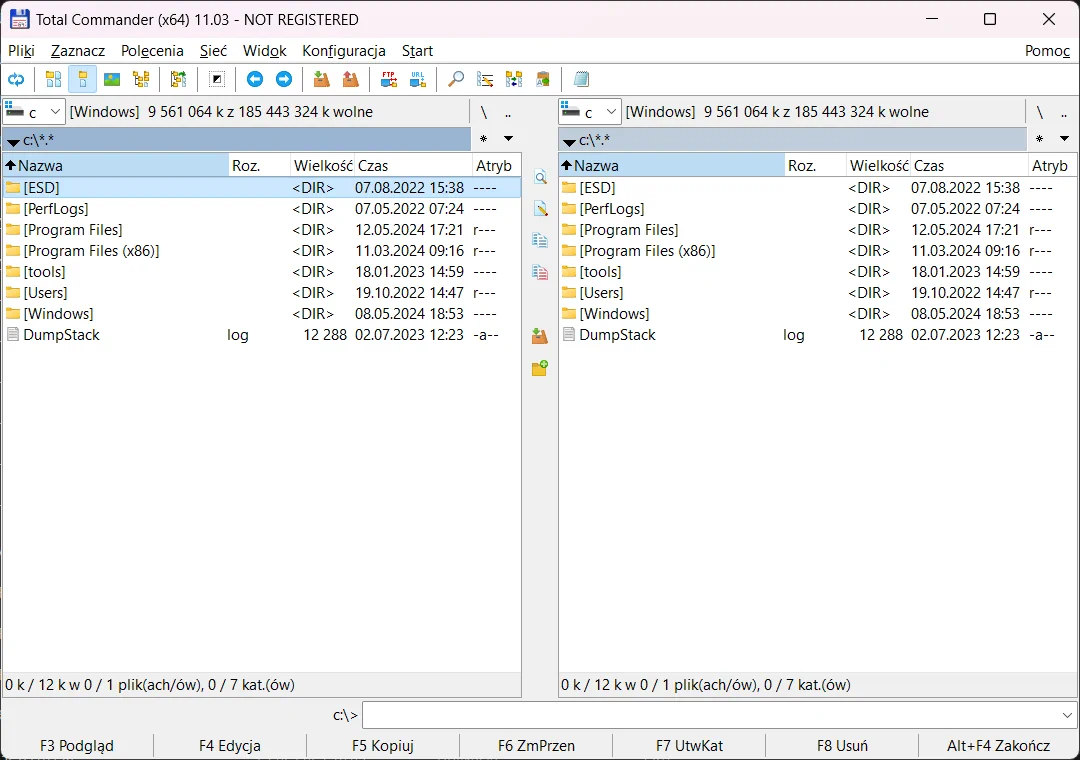This screenshot has width=1080, height=760.
Task: Sort right panel by Wielkość column
Action: coord(878,165)
